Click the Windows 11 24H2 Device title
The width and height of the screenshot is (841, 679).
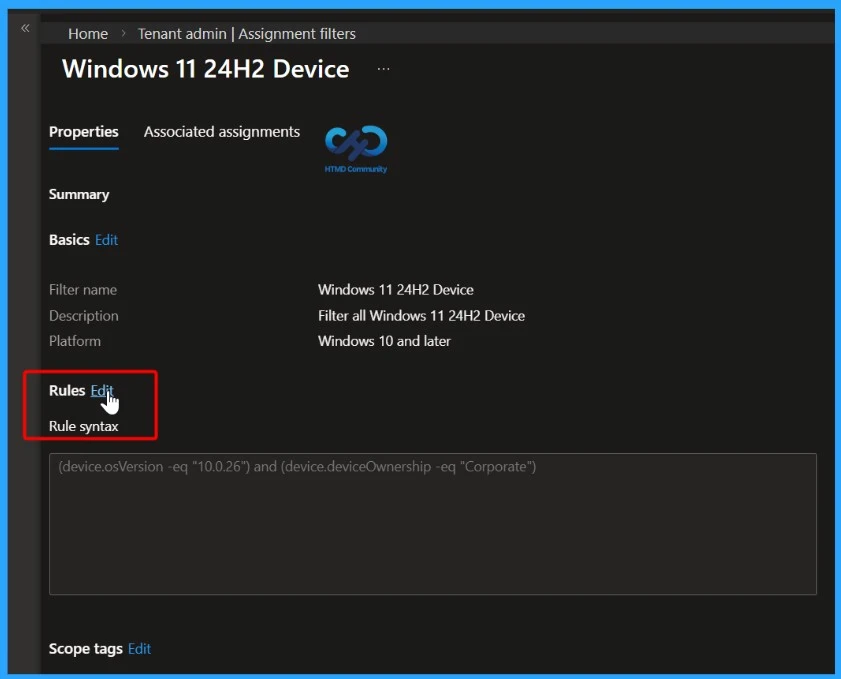tap(205, 68)
